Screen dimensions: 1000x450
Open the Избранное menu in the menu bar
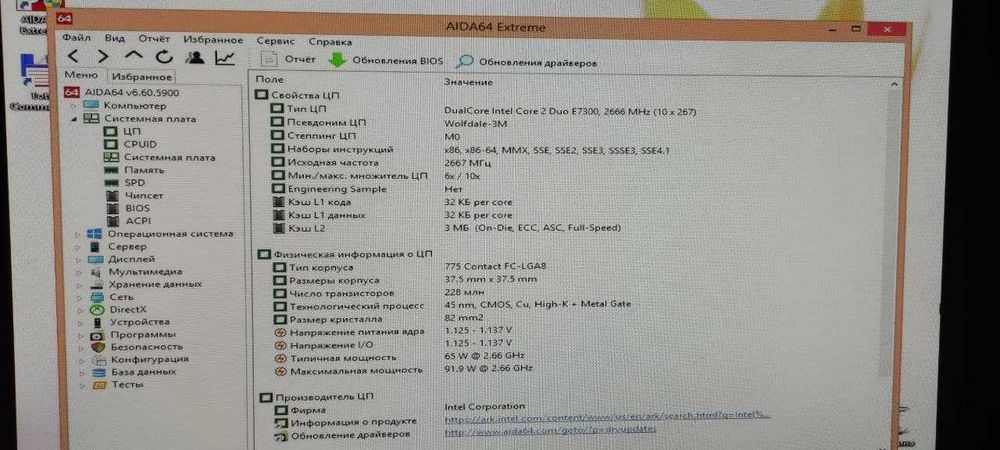point(213,40)
